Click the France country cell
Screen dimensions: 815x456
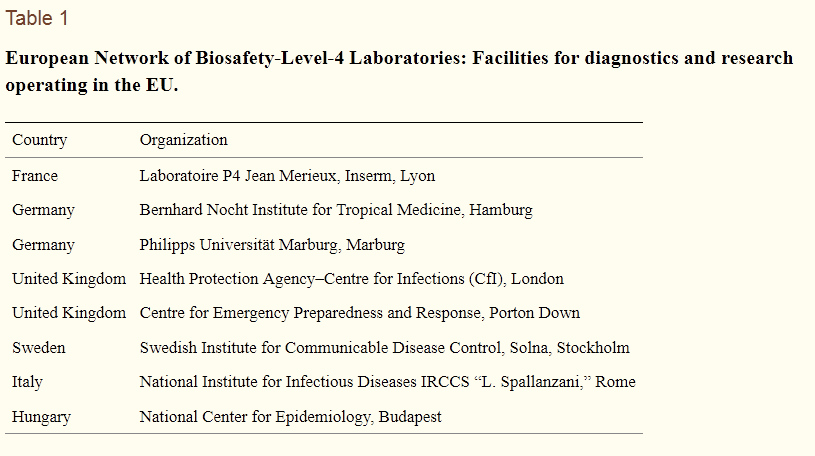pyautogui.click(x=35, y=176)
